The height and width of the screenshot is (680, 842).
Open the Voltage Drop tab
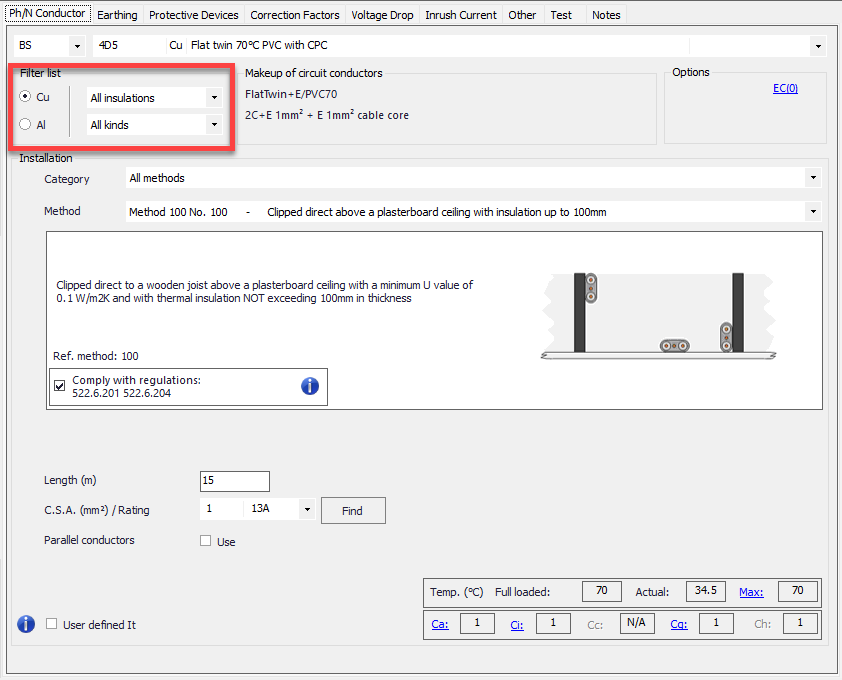382,15
